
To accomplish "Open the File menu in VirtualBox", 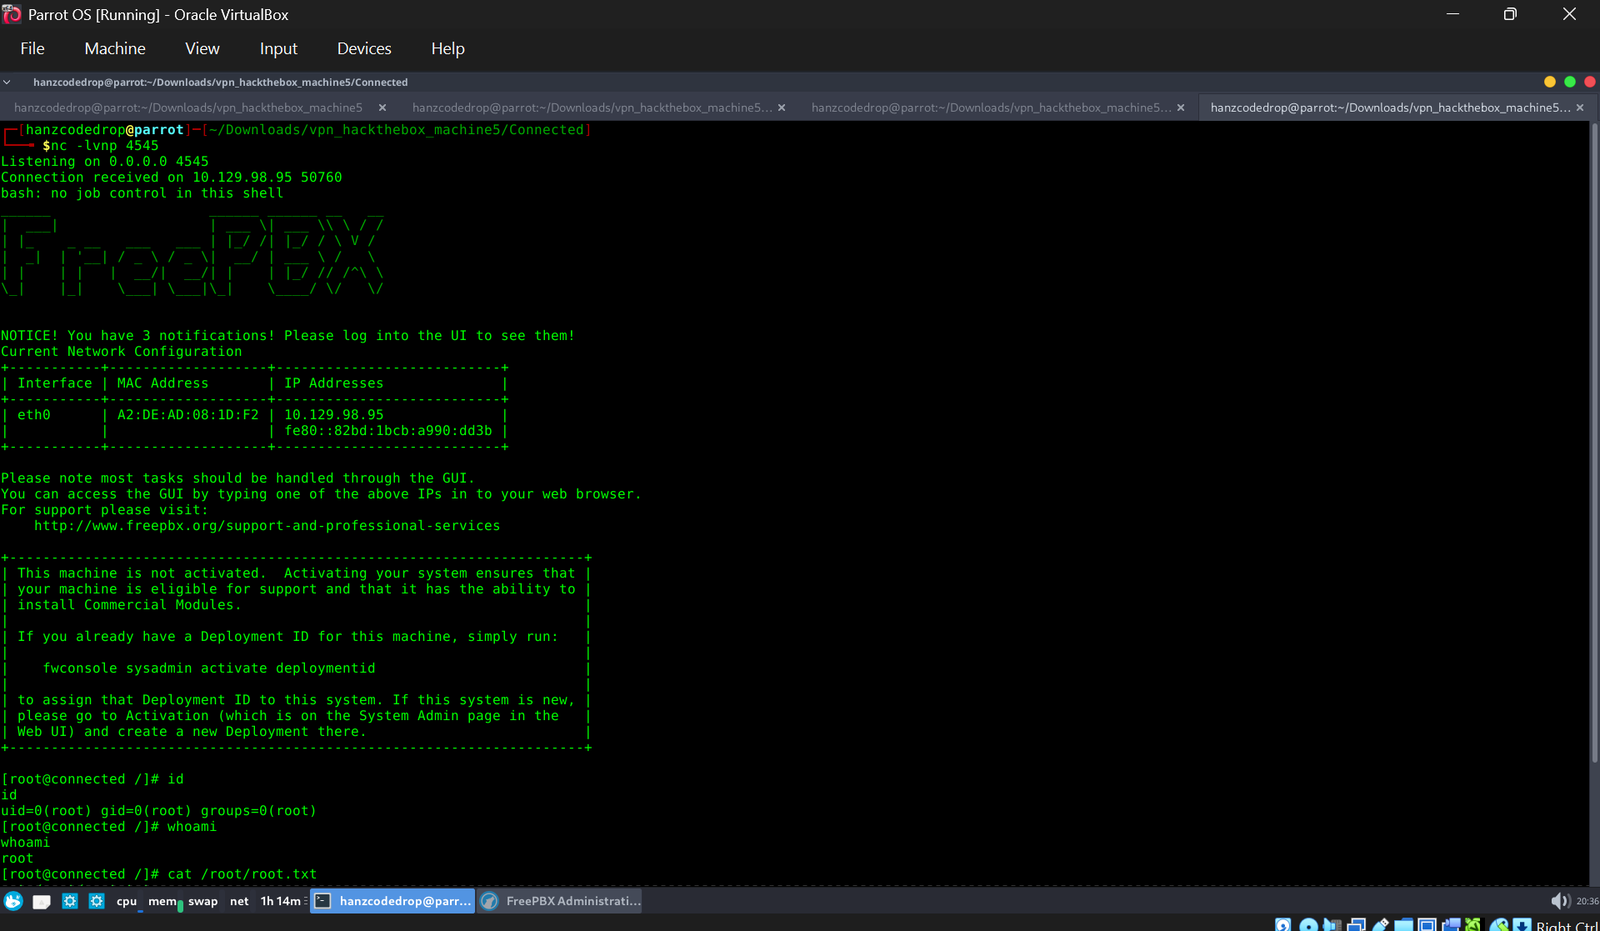I will [32, 48].
